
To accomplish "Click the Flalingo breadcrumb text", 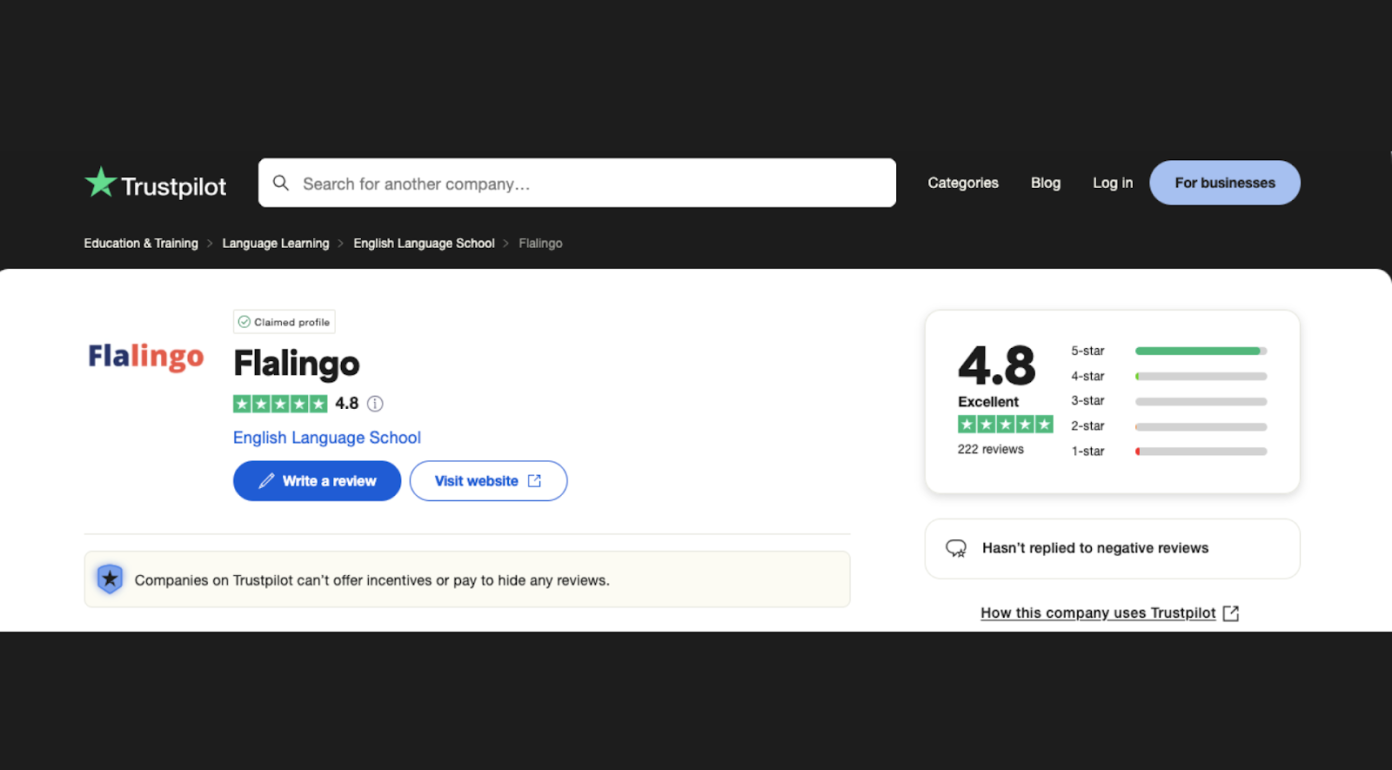I will [541, 243].
